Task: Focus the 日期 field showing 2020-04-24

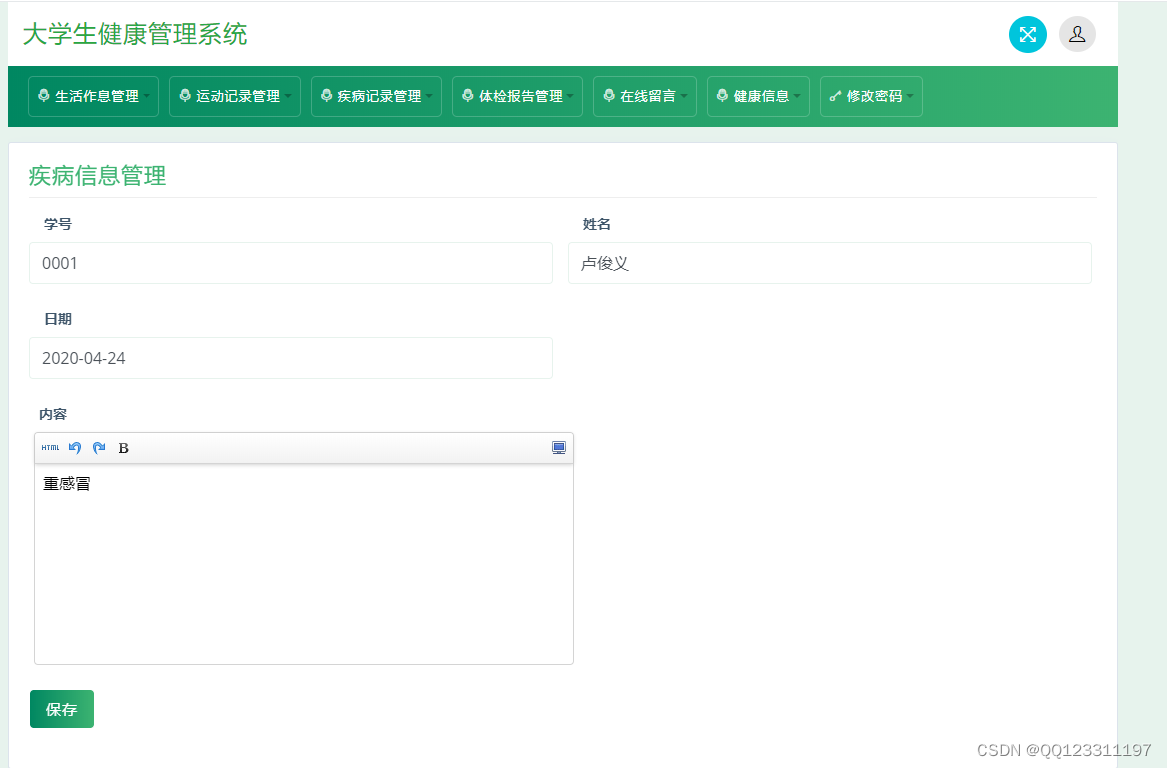Action: pyautogui.click(x=291, y=358)
